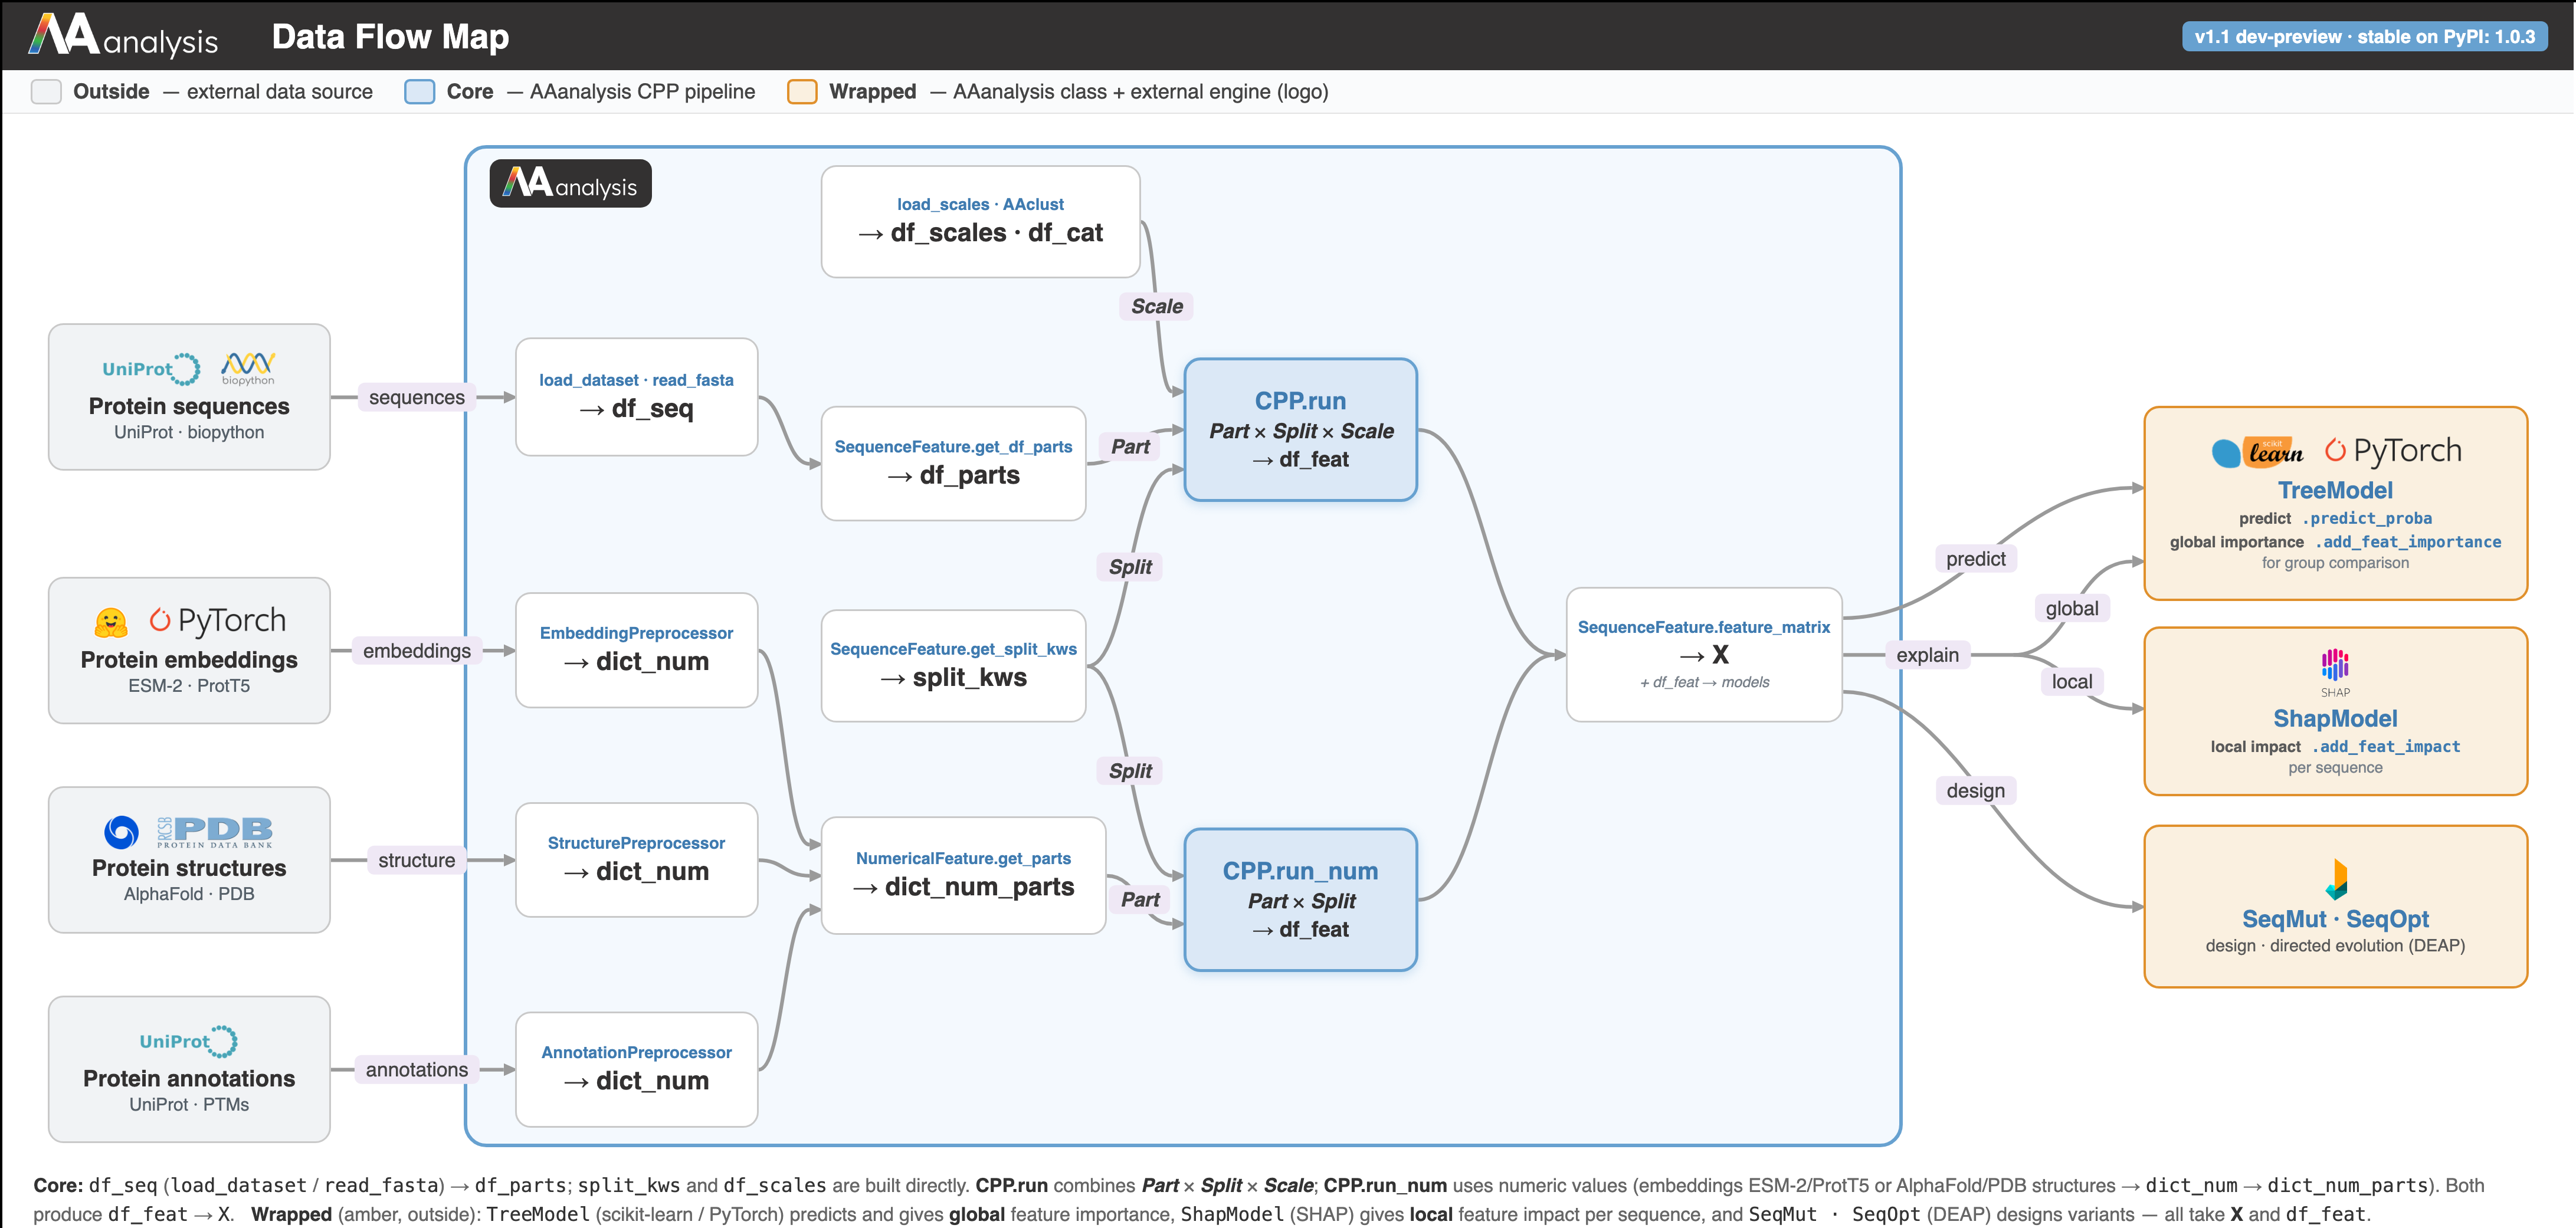Viewport: 2576px width, 1228px height.
Task: Open the CPP.run node
Action: (1300, 429)
